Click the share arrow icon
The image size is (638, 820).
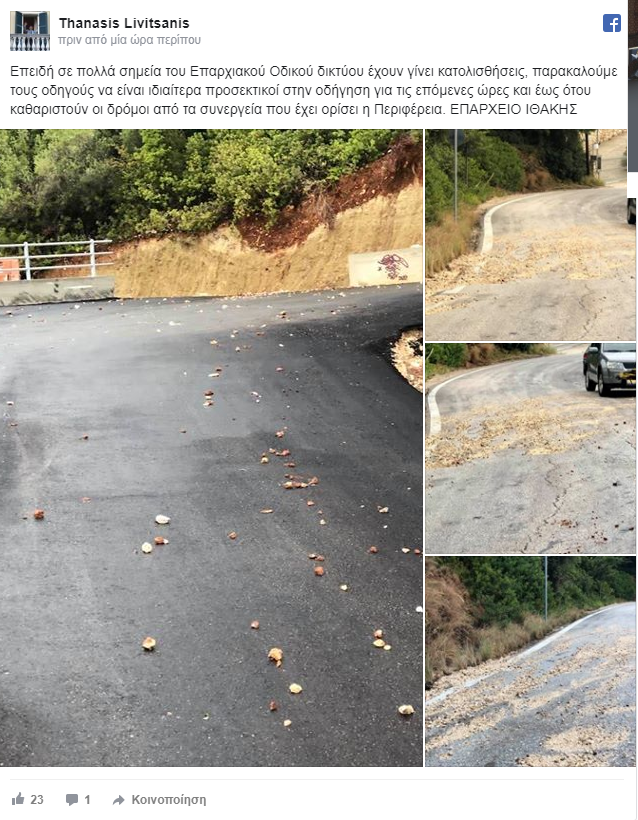(119, 800)
